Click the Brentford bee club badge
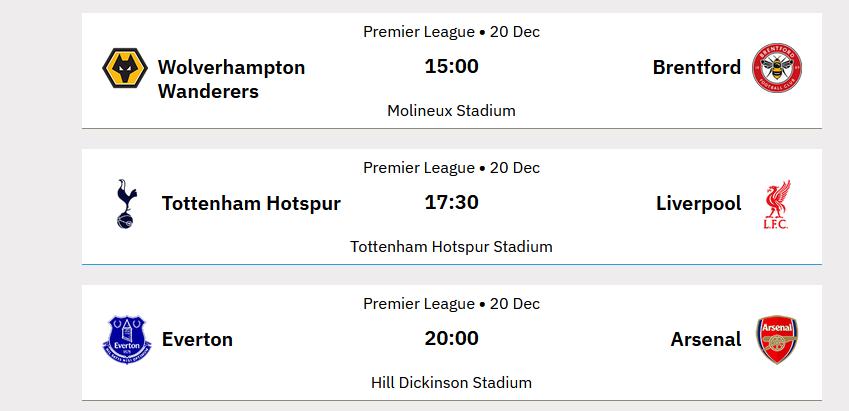Image resolution: width=849 pixels, height=411 pixels. click(x=777, y=68)
